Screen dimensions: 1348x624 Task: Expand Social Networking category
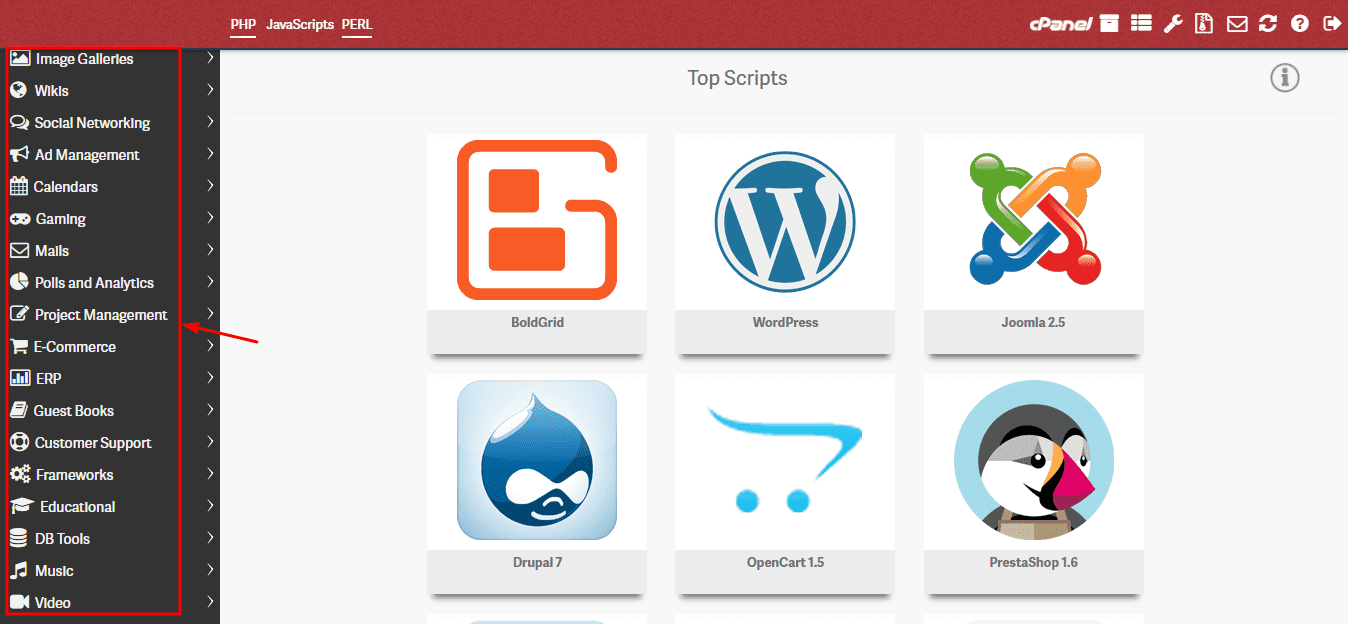92,123
